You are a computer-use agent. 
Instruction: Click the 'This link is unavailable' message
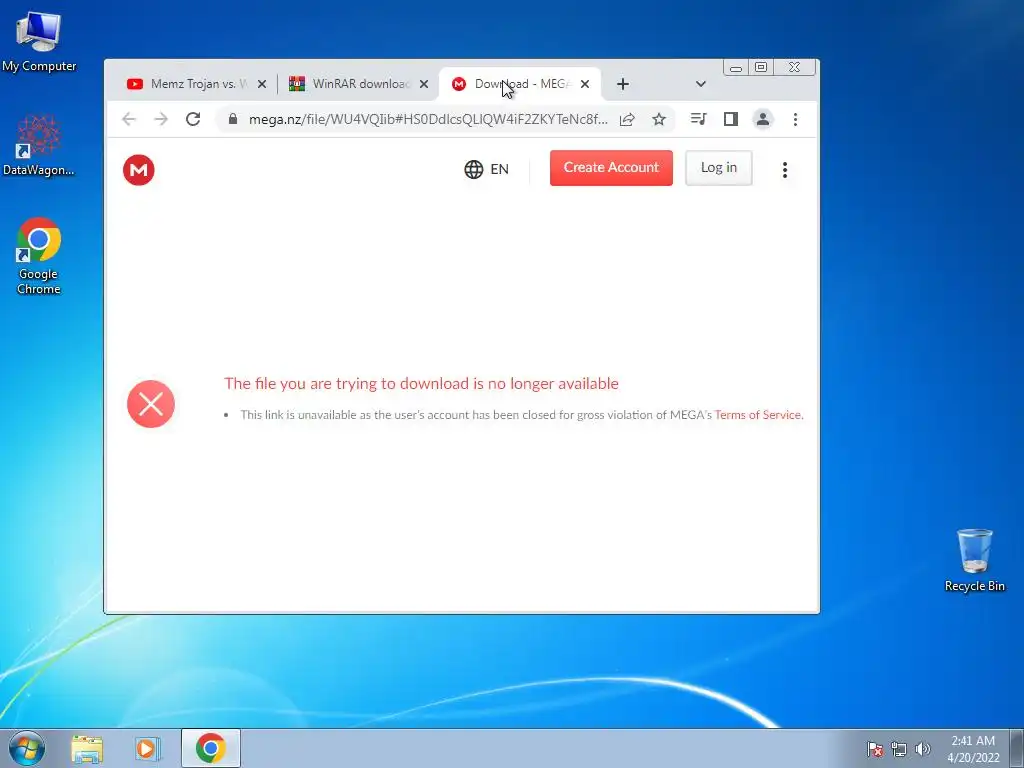[x=522, y=415]
